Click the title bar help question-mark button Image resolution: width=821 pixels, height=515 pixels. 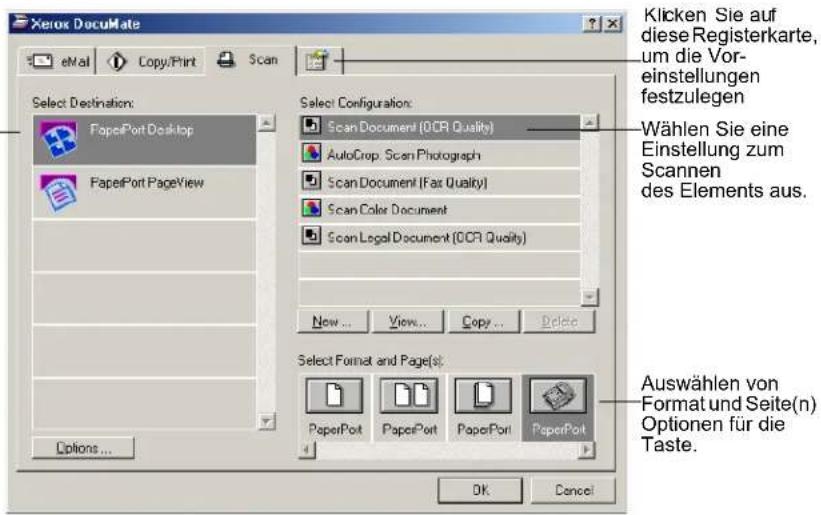click(592, 24)
